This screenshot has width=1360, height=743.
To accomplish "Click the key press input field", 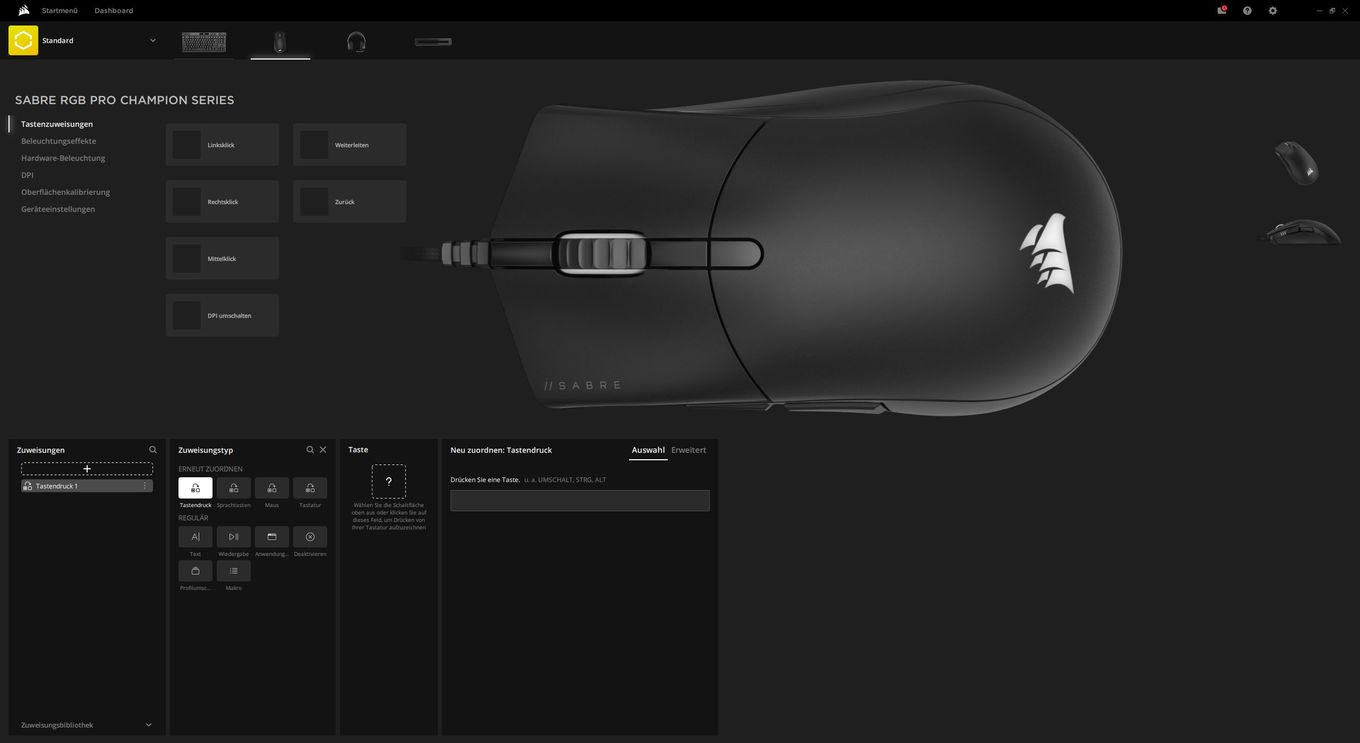I will (580, 500).
